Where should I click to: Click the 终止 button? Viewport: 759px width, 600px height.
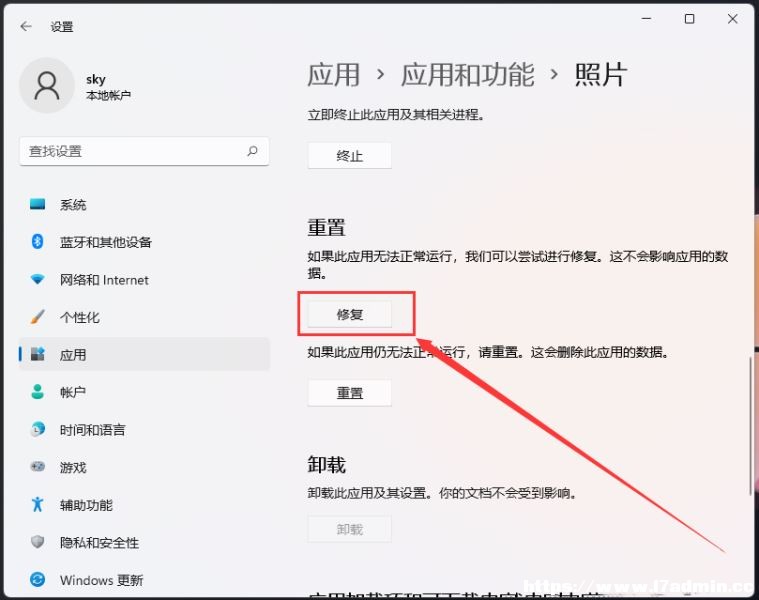[349, 156]
